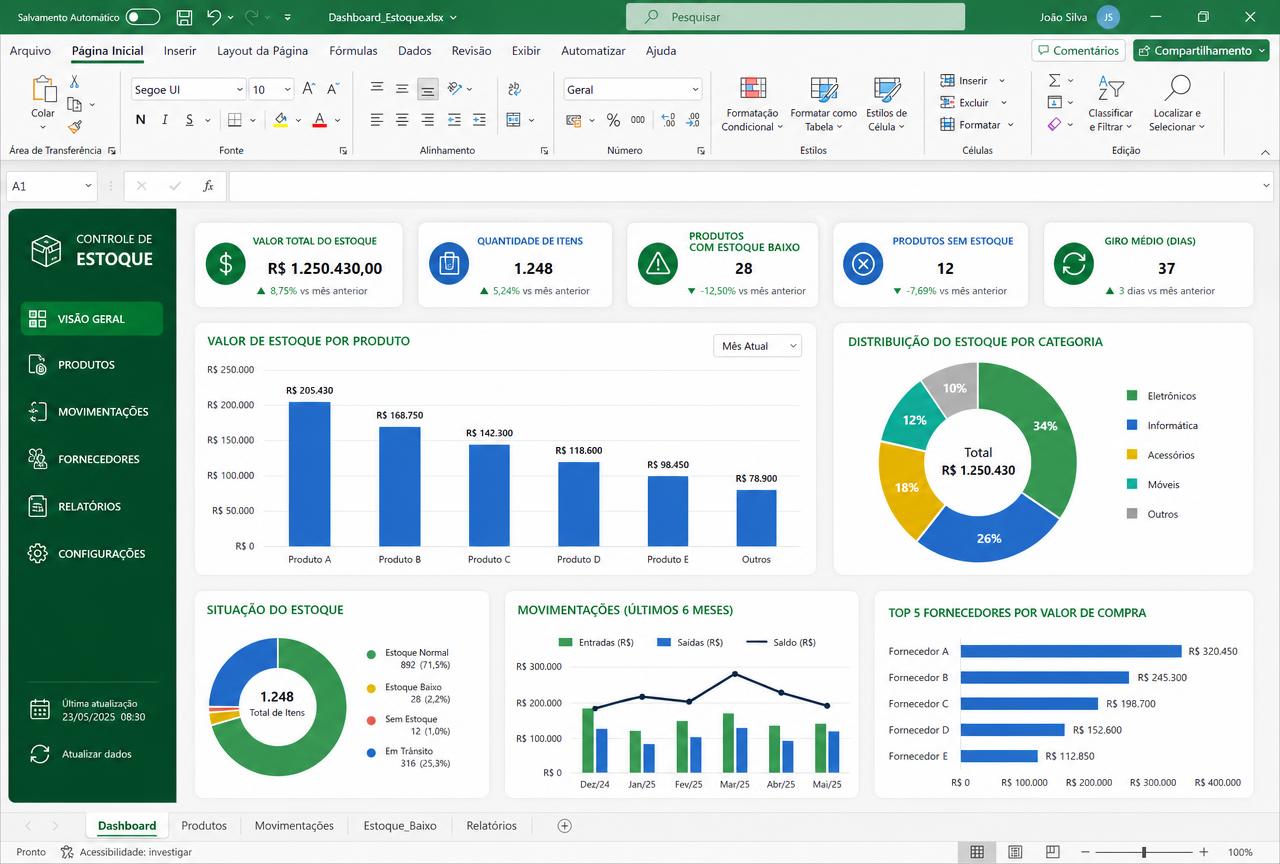This screenshot has width=1280, height=864.
Task: Open the Fórmulas ribbon tab
Action: point(353,51)
